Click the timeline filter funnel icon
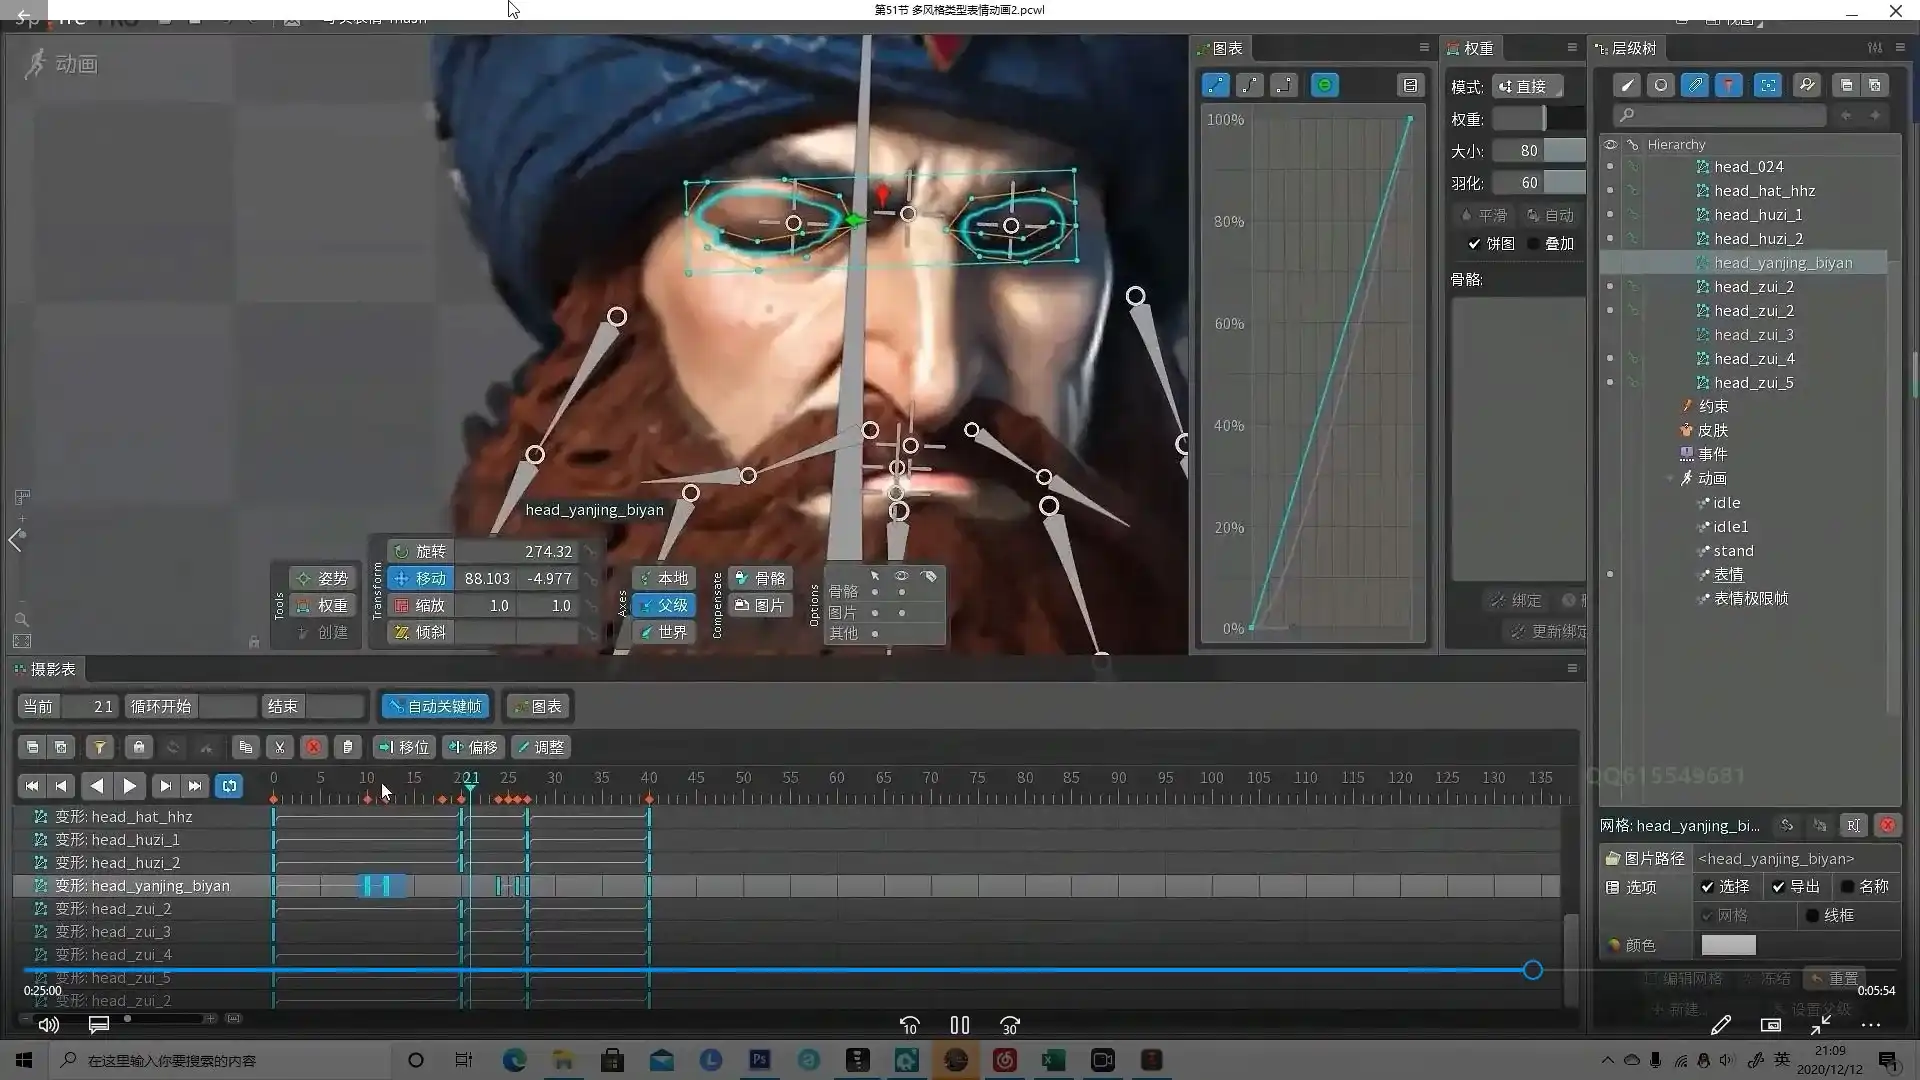The width and height of the screenshot is (1920, 1080). 99,747
